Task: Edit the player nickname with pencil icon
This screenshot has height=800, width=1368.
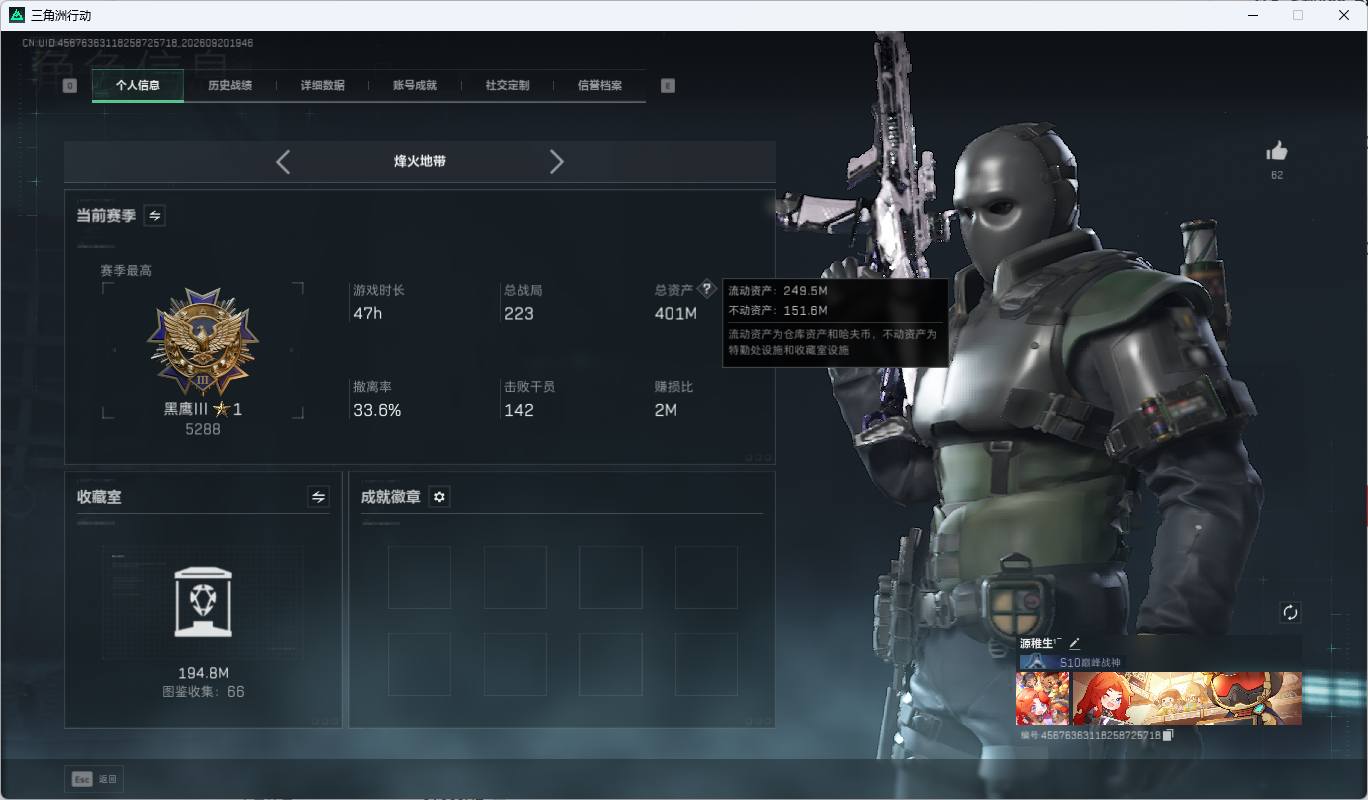Action: tap(1075, 643)
